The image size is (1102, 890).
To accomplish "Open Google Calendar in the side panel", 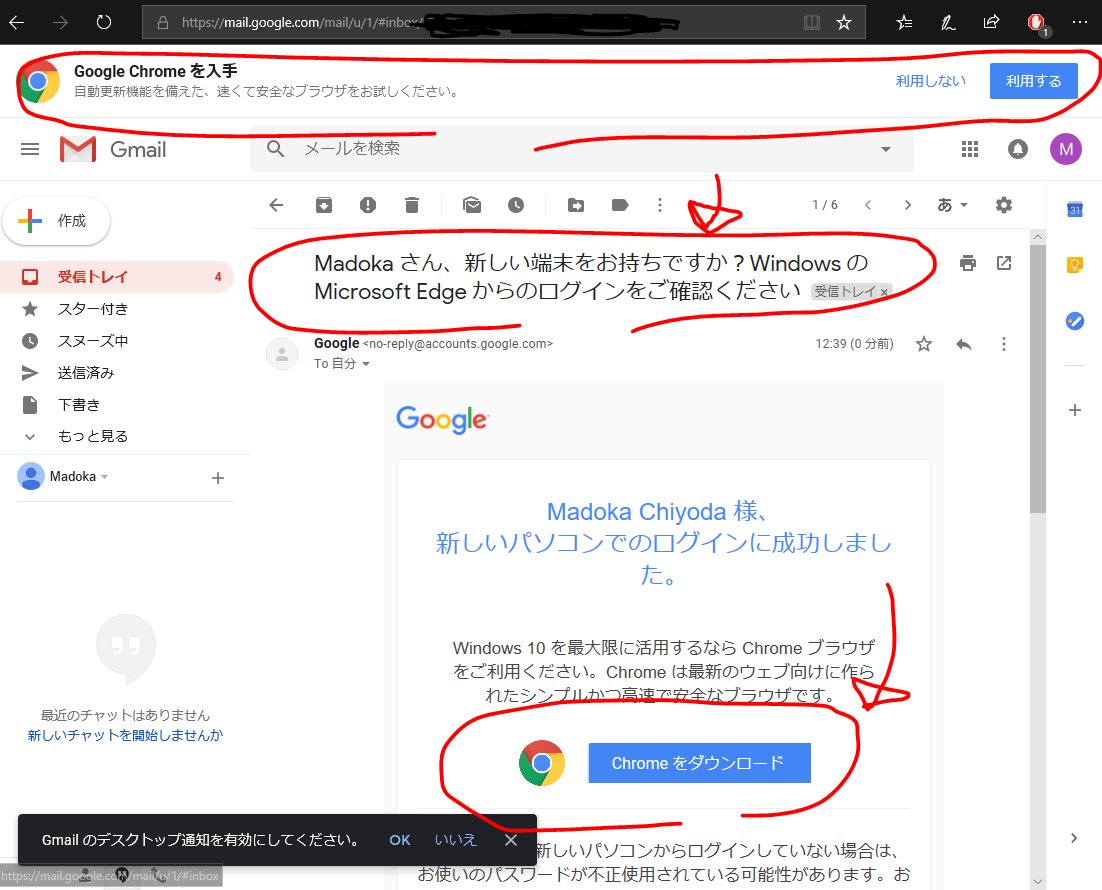I will tap(1075, 209).
